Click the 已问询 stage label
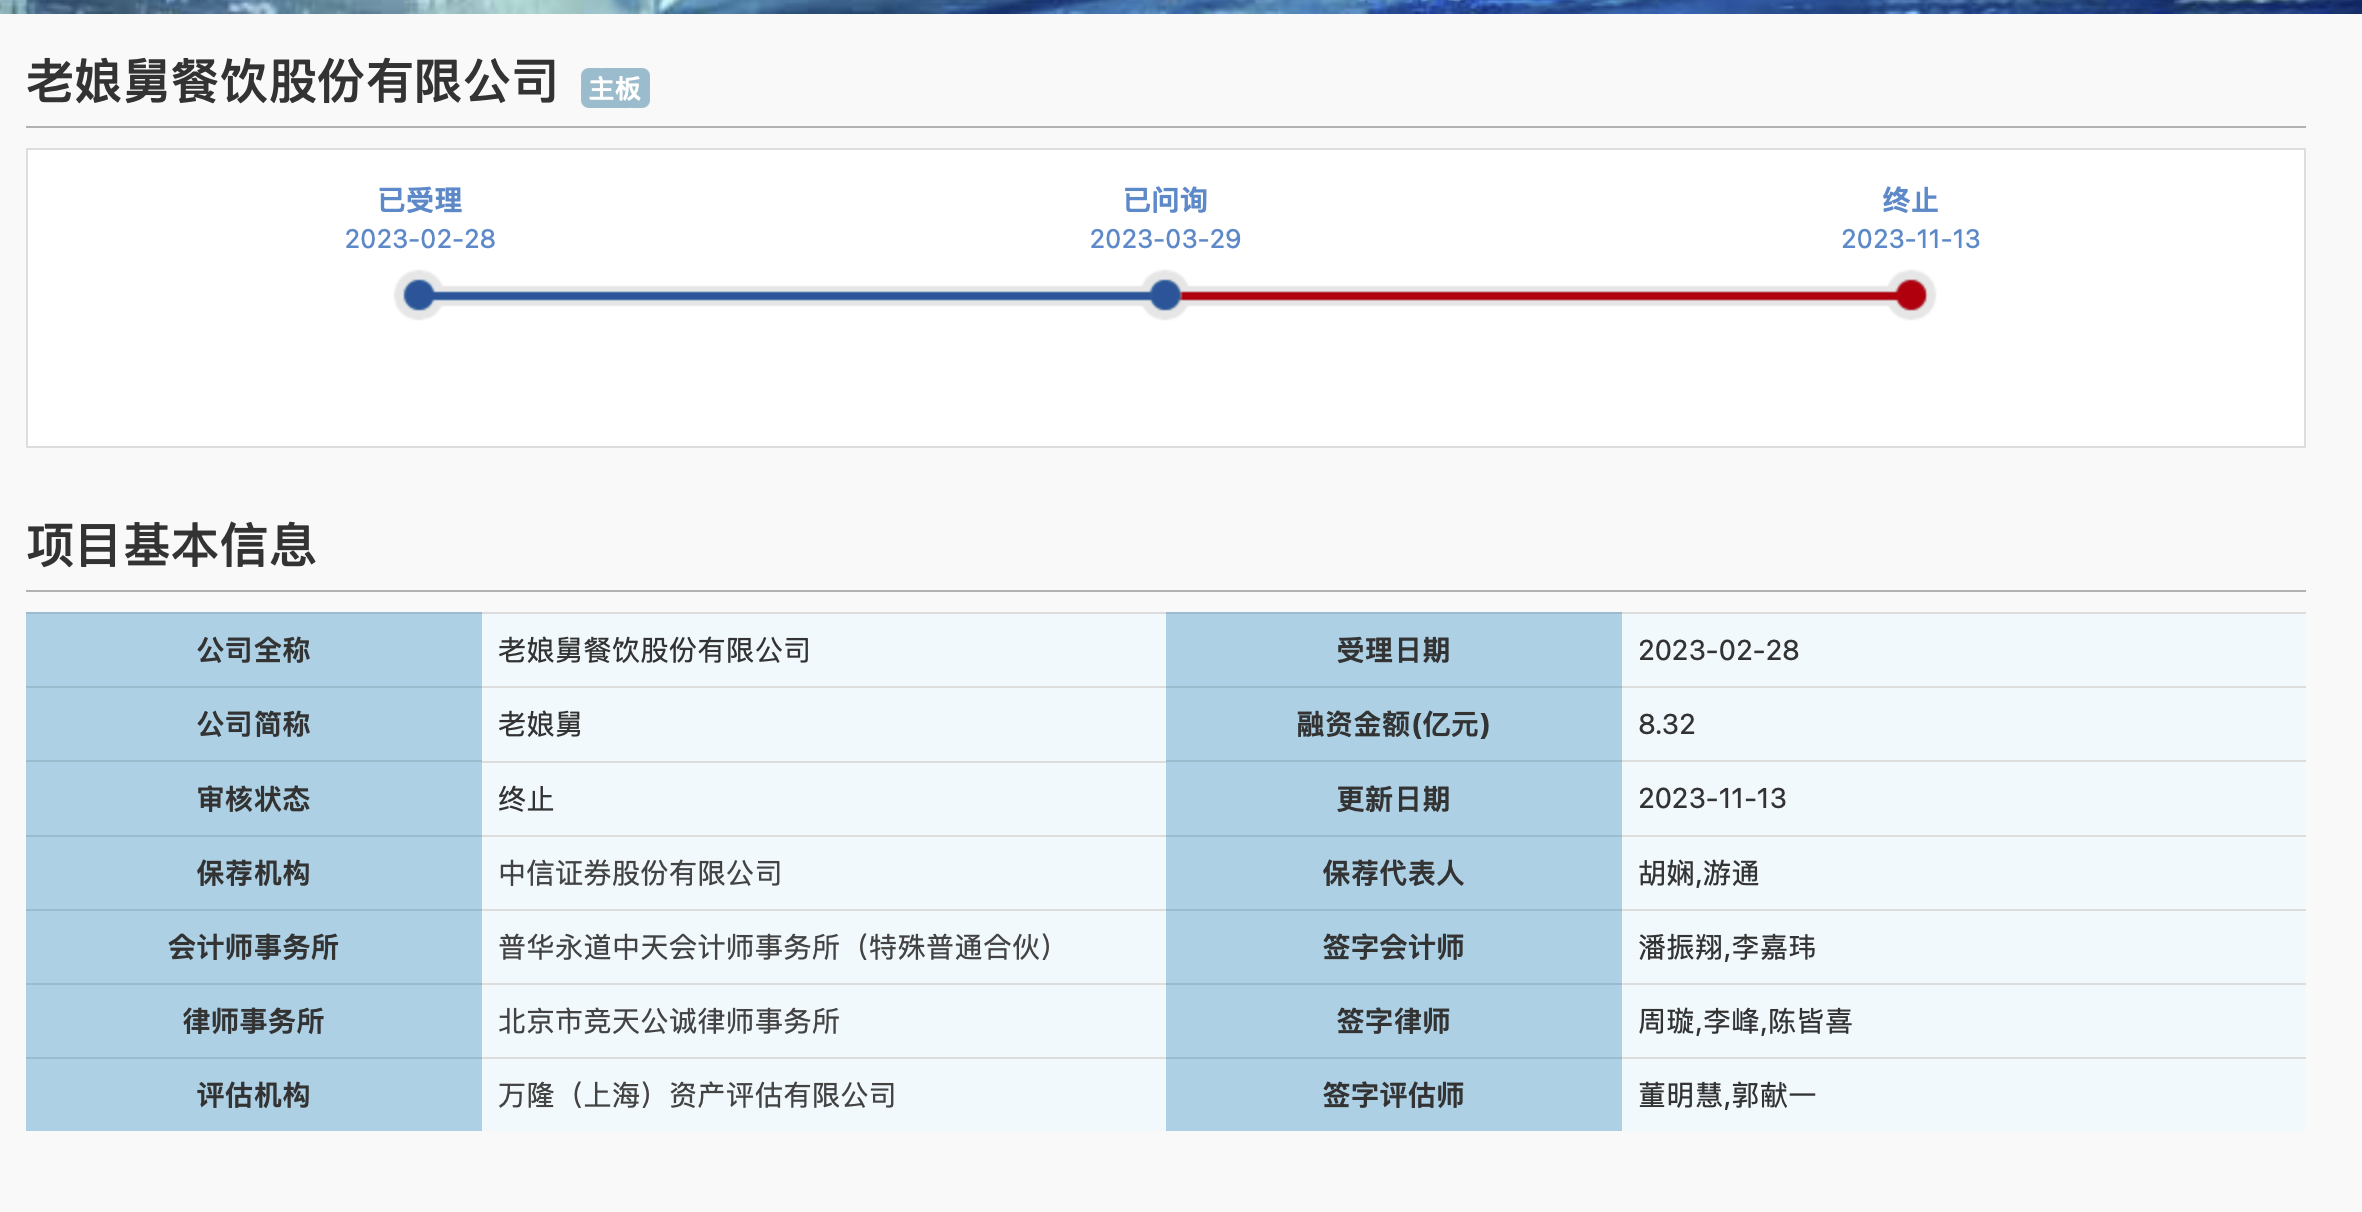 click(x=1165, y=200)
